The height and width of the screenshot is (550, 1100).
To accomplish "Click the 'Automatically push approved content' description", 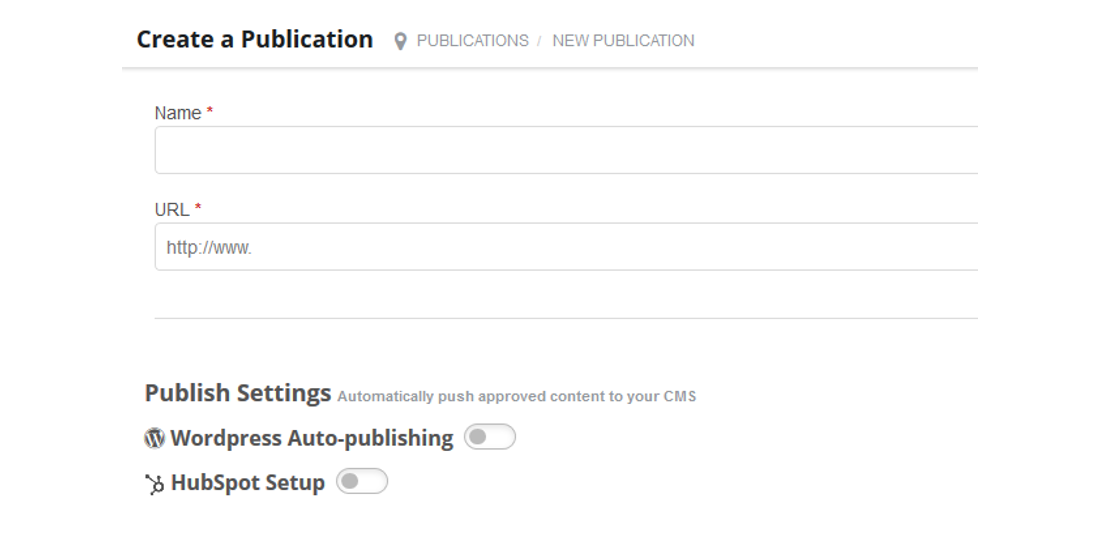I will [x=516, y=396].
